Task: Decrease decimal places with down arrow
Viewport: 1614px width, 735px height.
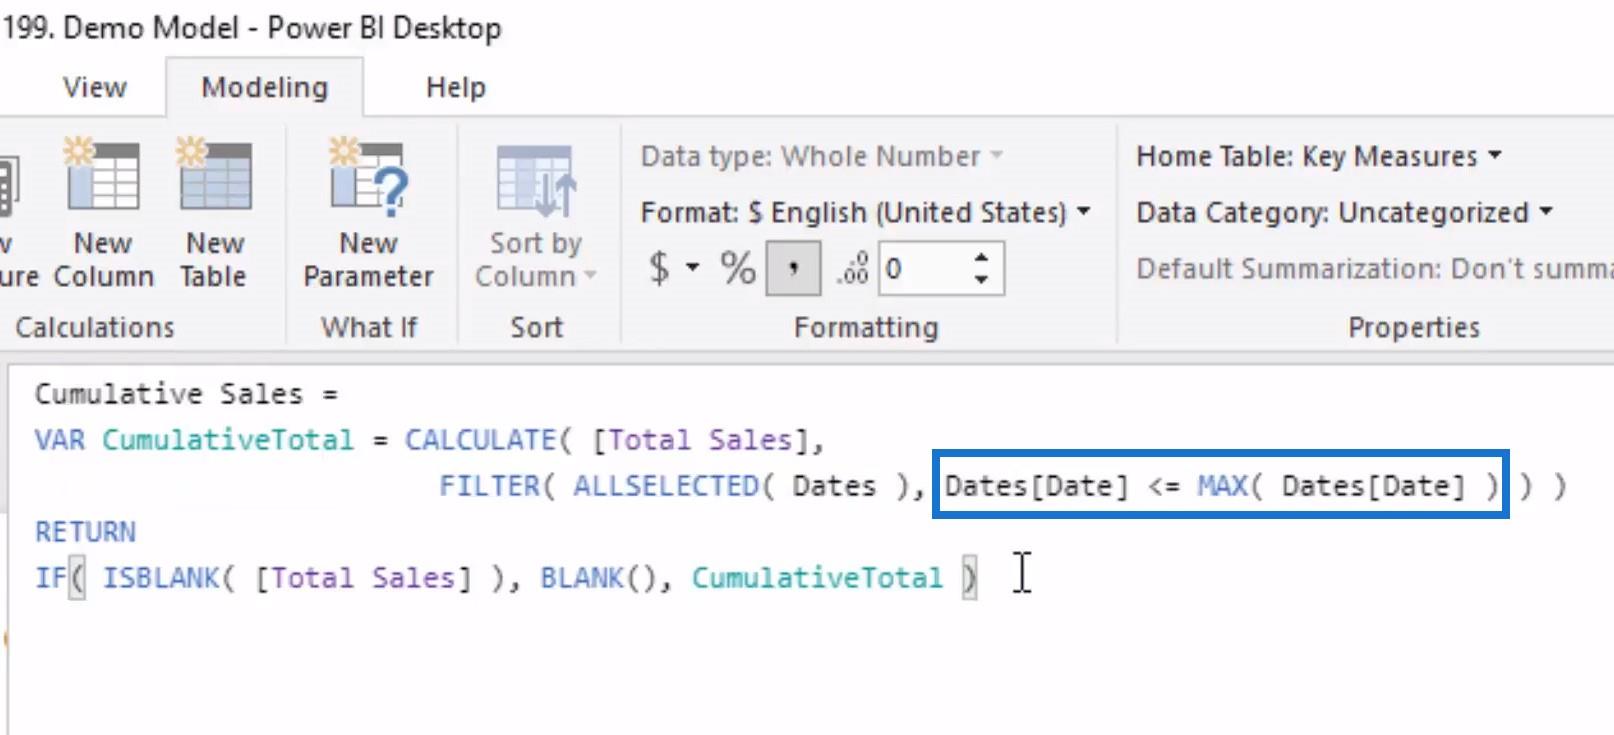Action: (982, 280)
